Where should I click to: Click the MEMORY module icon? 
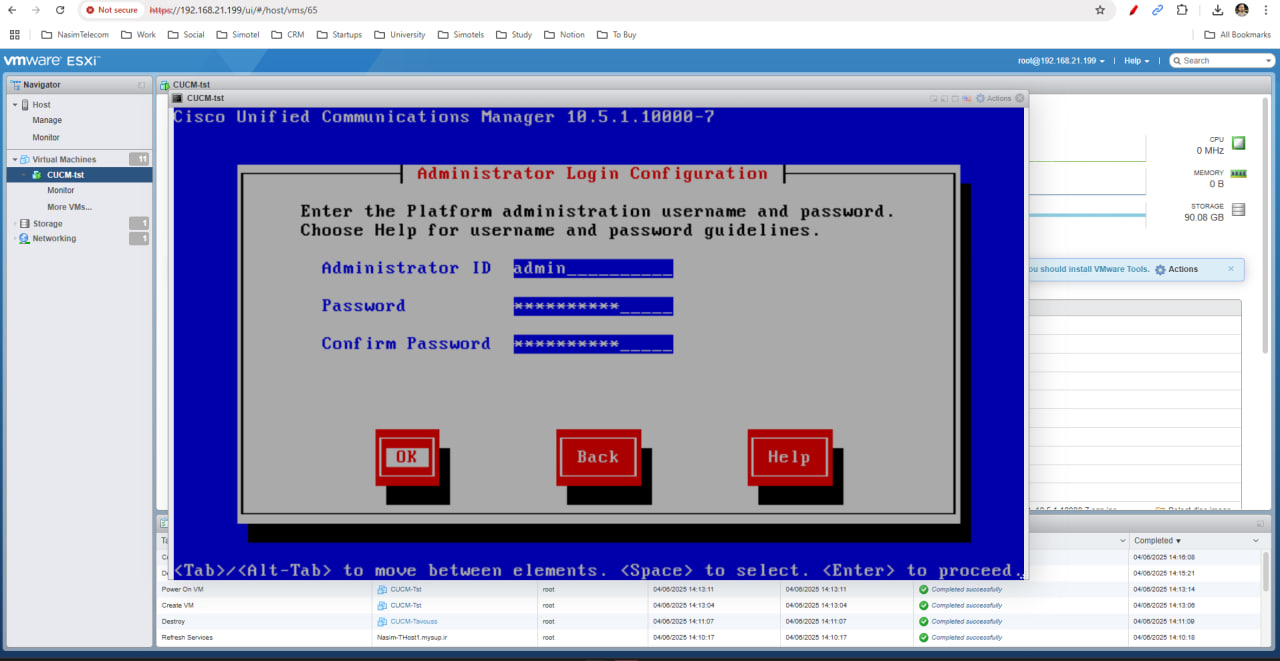click(x=1239, y=174)
